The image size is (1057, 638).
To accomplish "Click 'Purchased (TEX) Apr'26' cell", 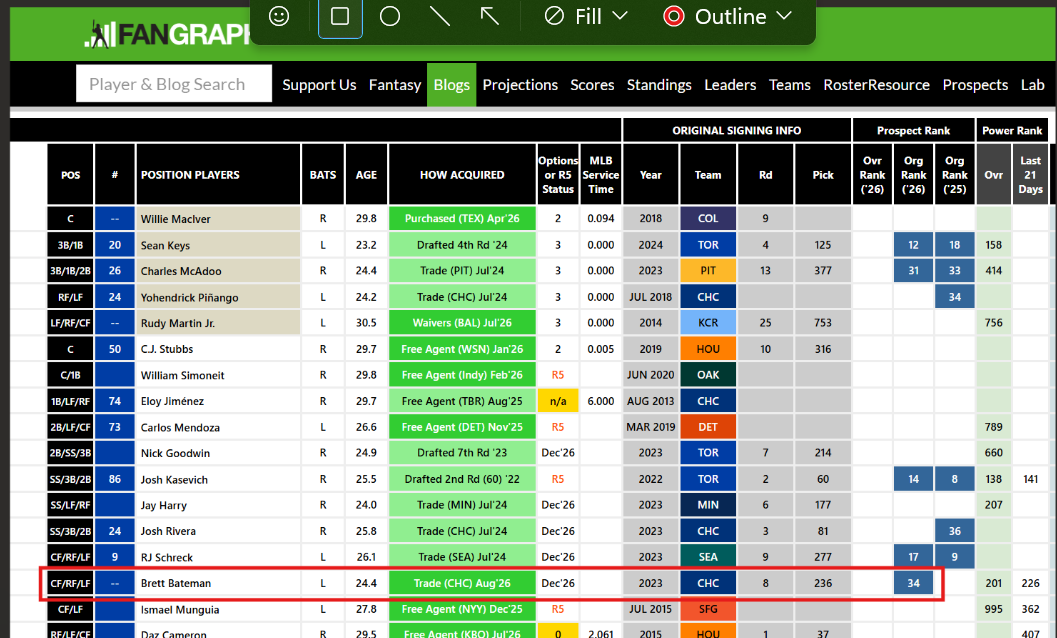I will [462, 219].
